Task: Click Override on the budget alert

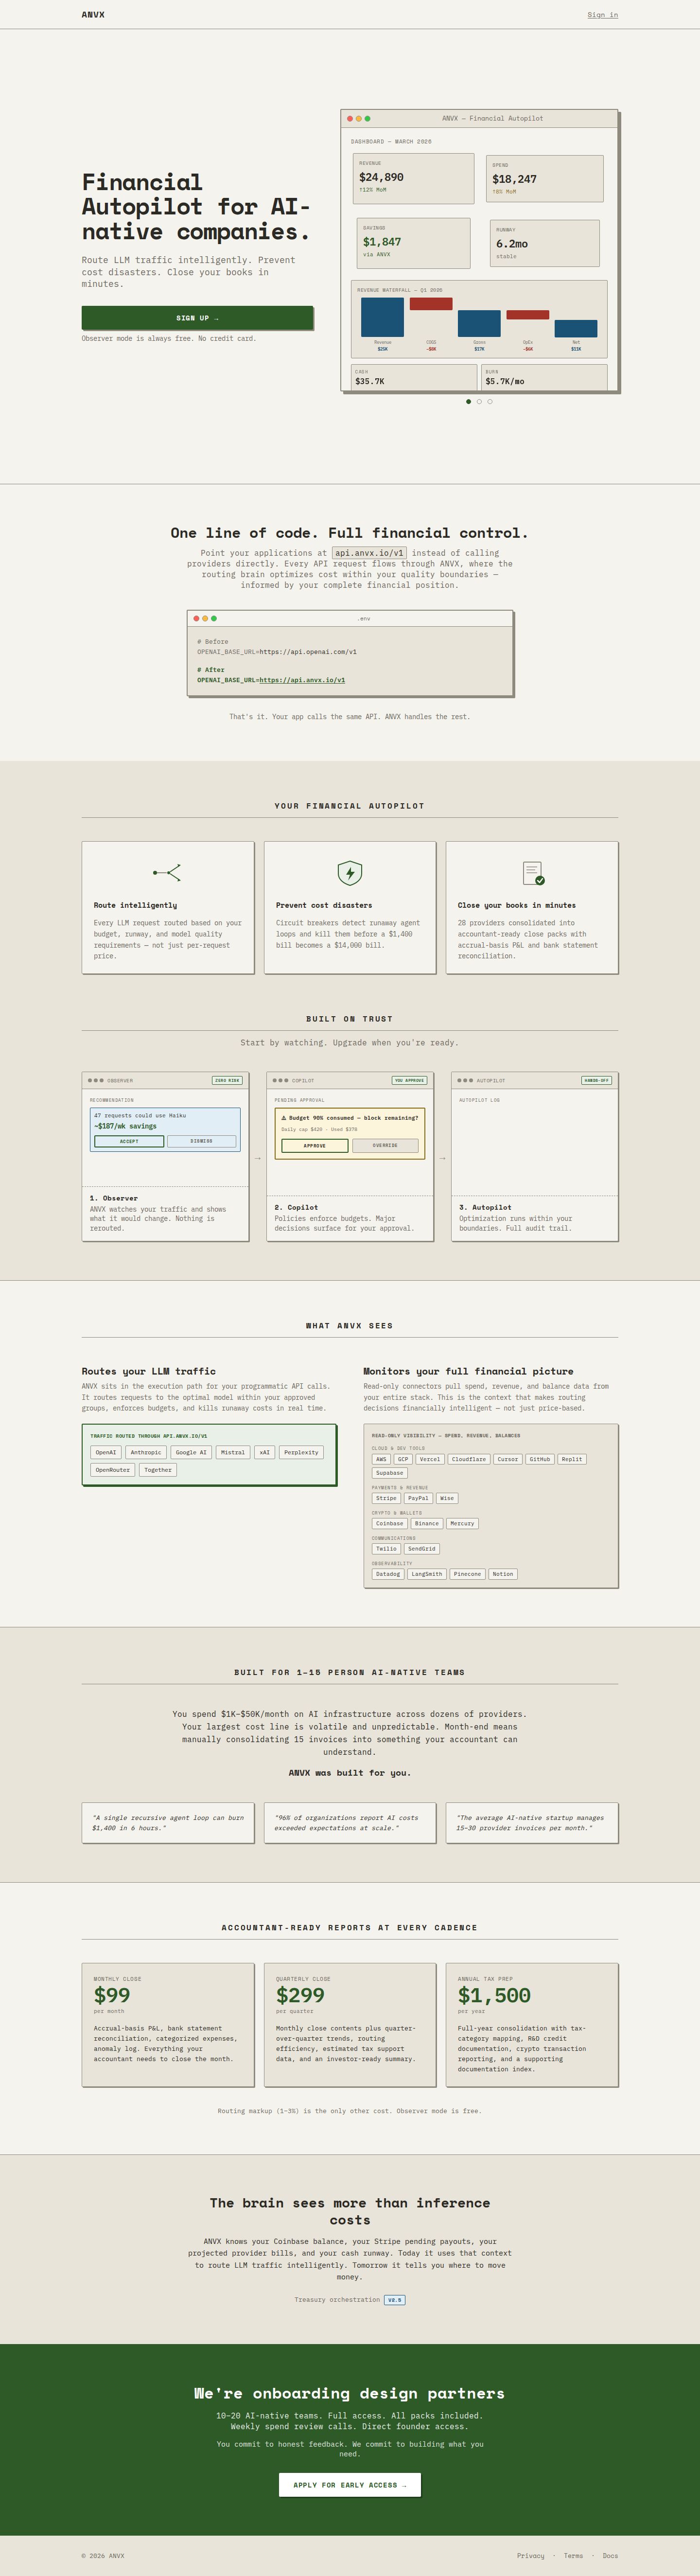Action: (385, 1145)
